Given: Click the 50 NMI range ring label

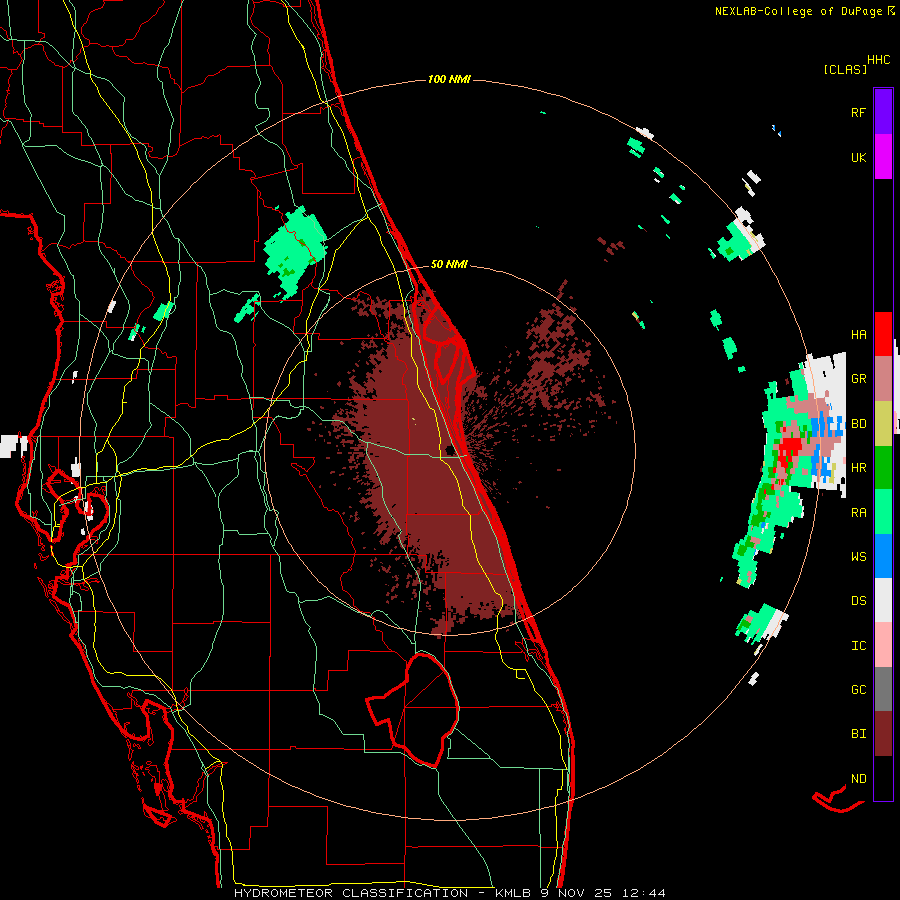Looking at the screenshot, I should click(x=449, y=264).
